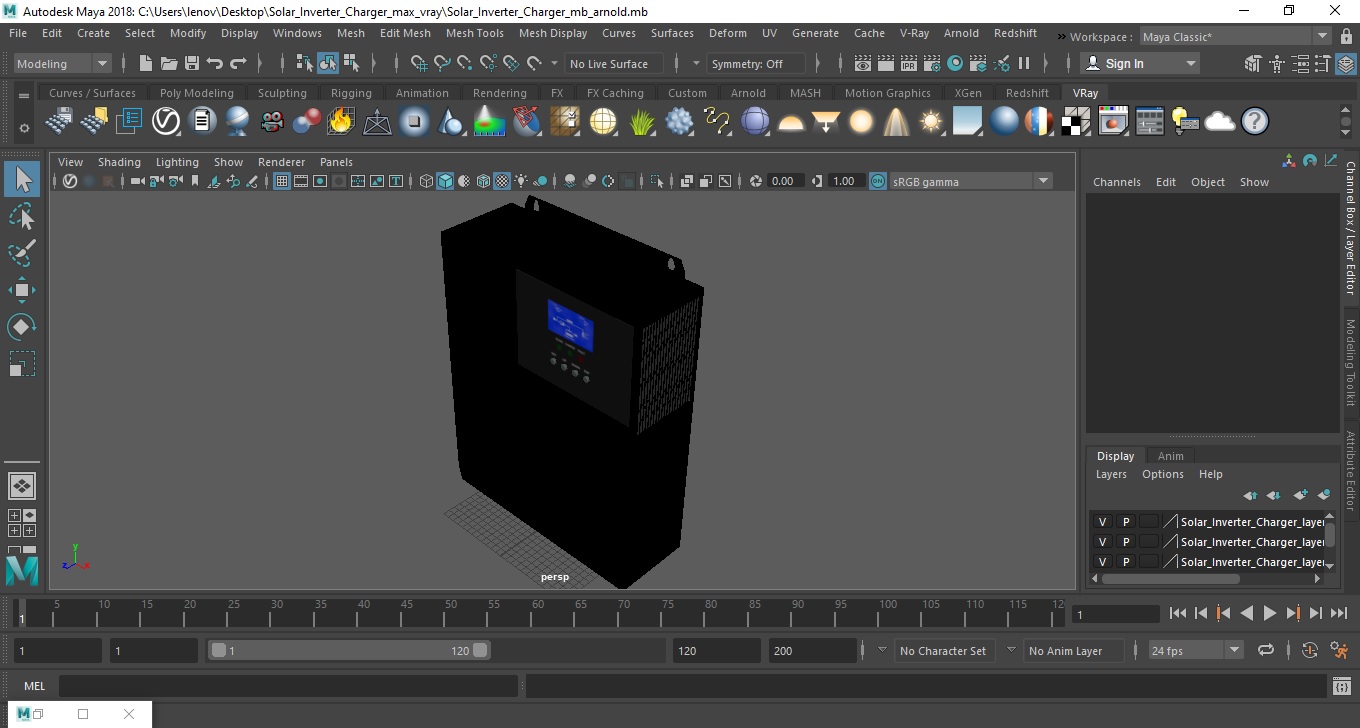1360x728 pixels.
Task: Toggle use all lights bulb icon
Action: click(523, 181)
